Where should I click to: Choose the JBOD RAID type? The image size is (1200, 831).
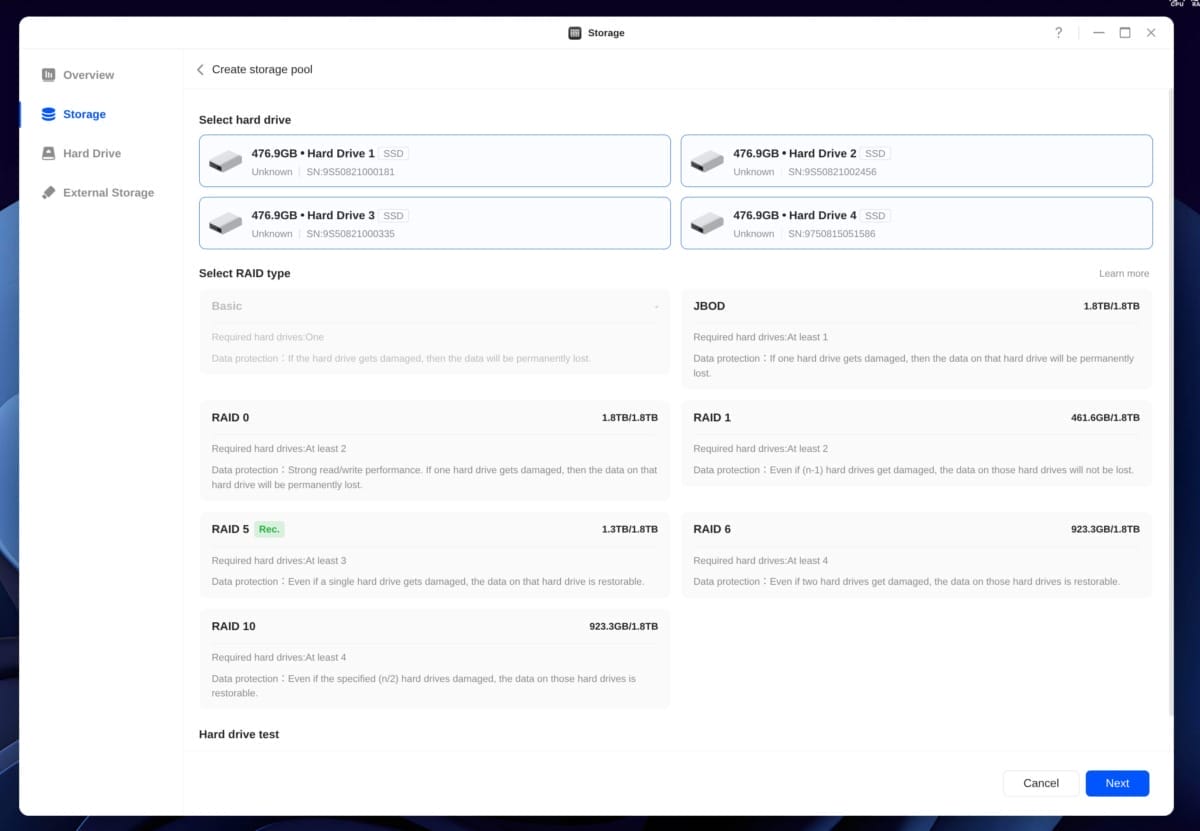click(x=916, y=339)
